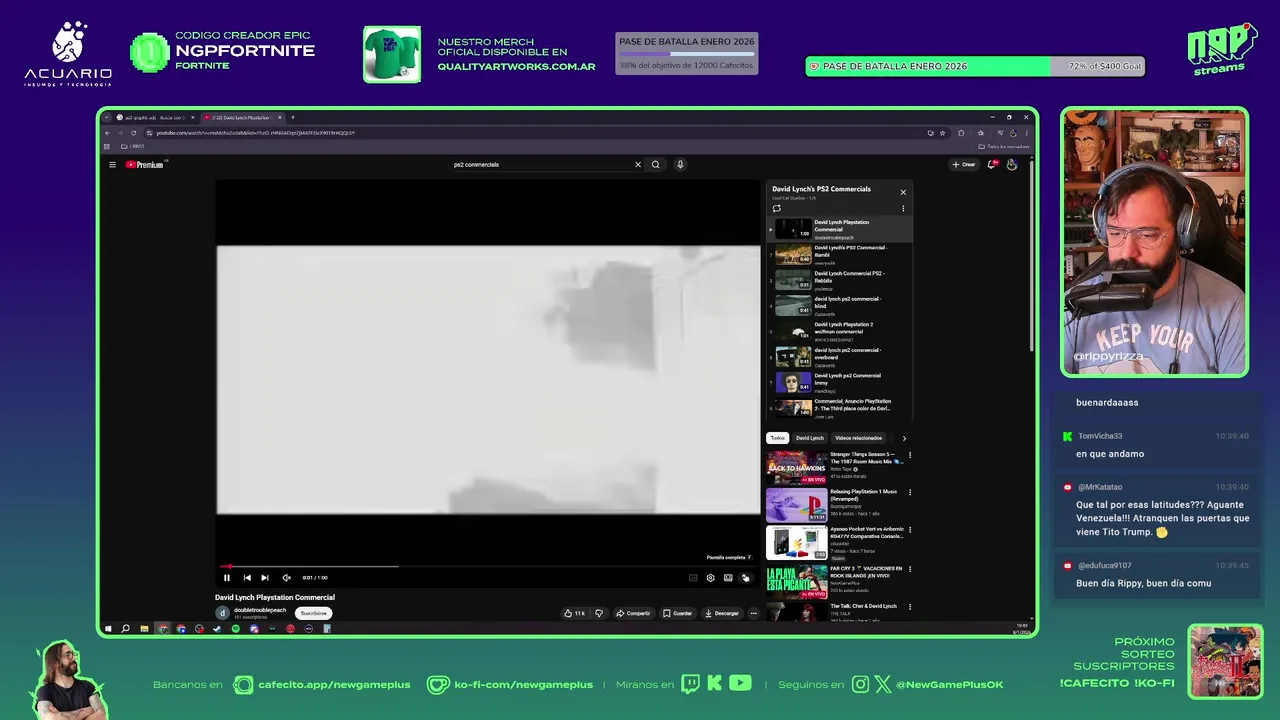Play David Lynch's PS2 Commercial - Bambi
The width and height of the screenshot is (1280, 720).
839,255
